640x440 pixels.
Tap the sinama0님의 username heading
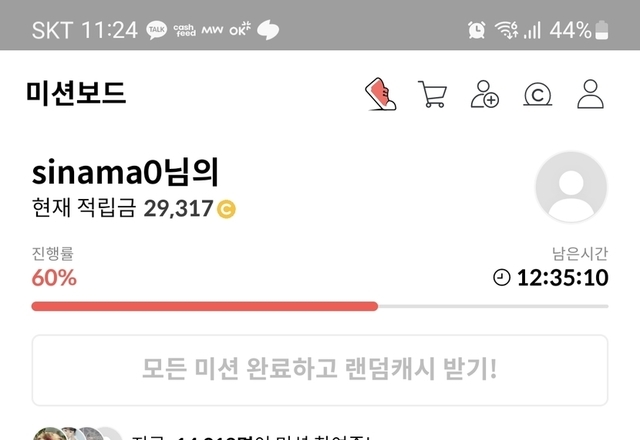(125, 172)
